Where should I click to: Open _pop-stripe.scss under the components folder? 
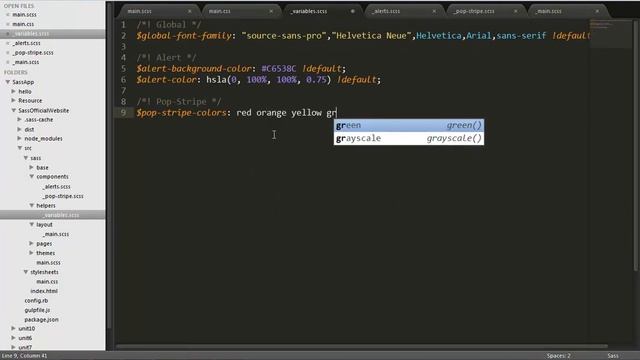click(63, 196)
